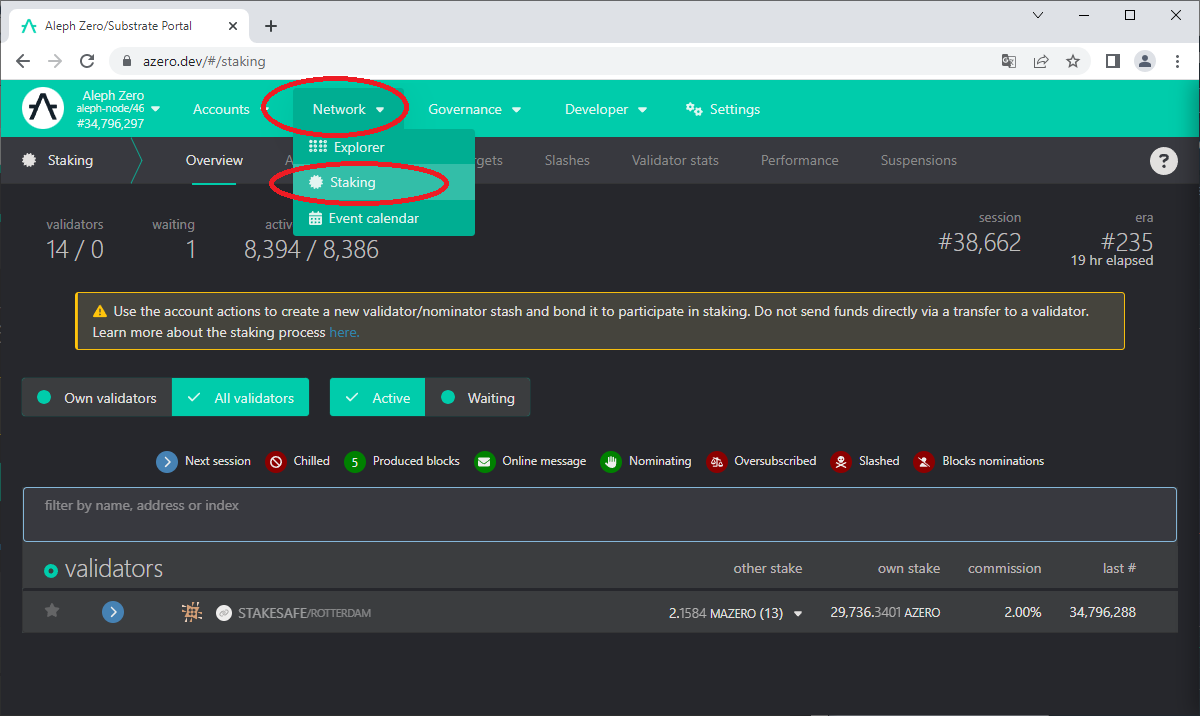Expand the Governance dropdown menu
This screenshot has width=1200, height=716.
(475, 109)
